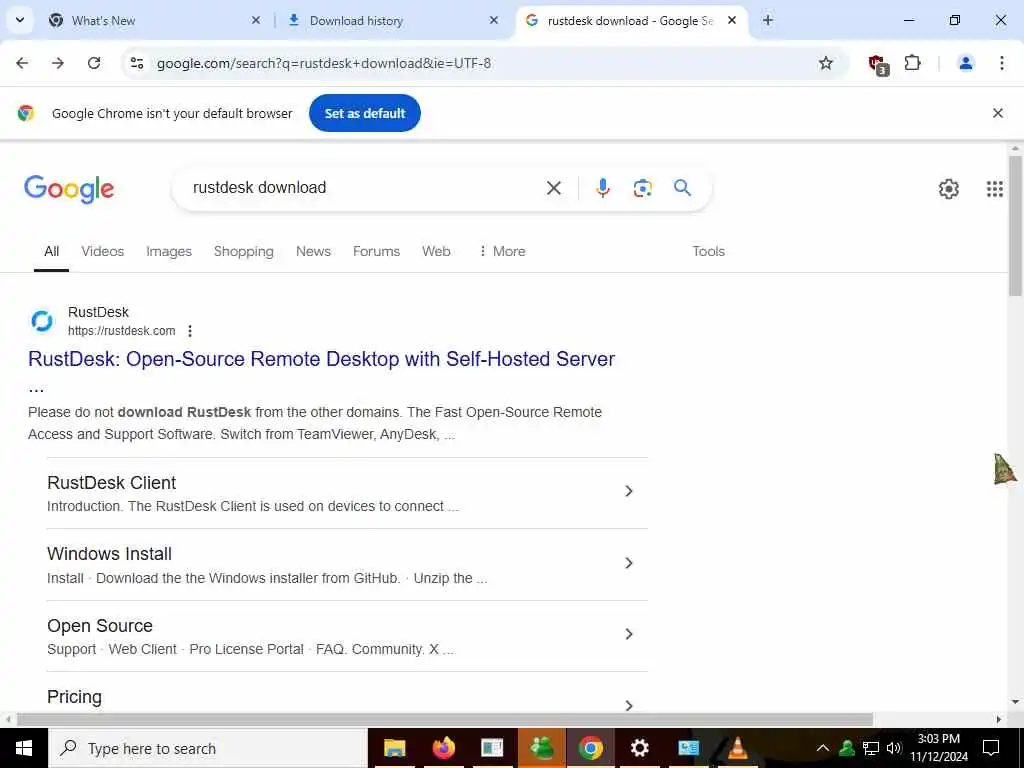This screenshot has height=768, width=1024.
Task: Open the tab search dropdown arrow
Action: pos(20,20)
